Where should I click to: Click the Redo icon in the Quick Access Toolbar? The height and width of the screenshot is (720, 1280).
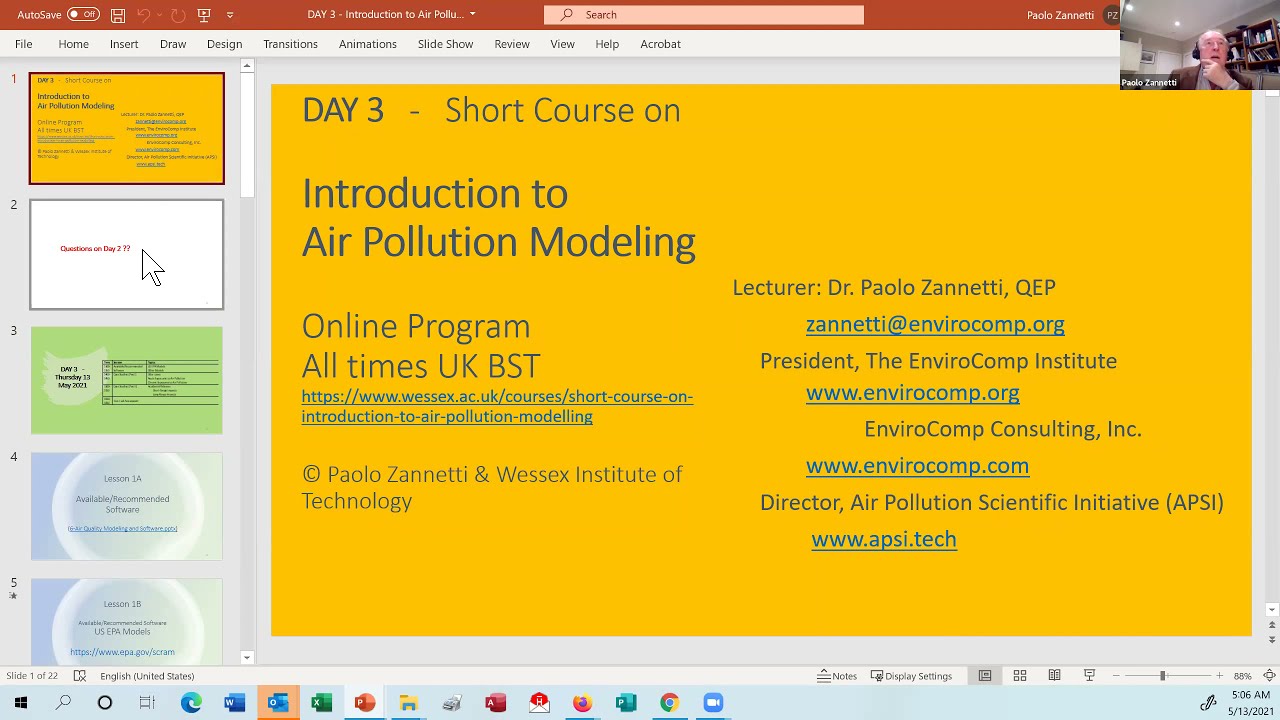pyautogui.click(x=178, y=15)
